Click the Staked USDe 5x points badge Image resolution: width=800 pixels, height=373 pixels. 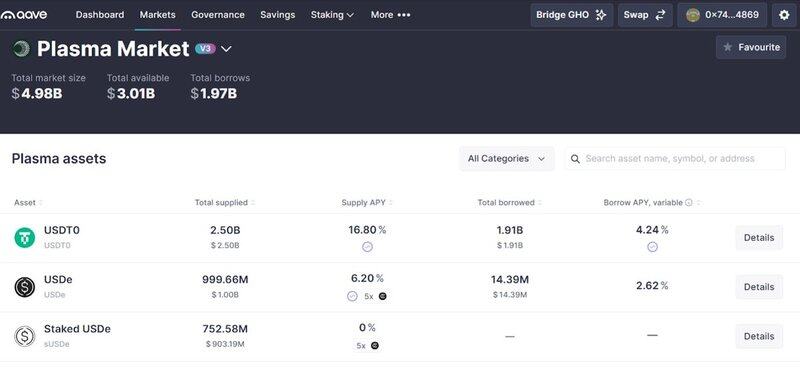(368, 345)
